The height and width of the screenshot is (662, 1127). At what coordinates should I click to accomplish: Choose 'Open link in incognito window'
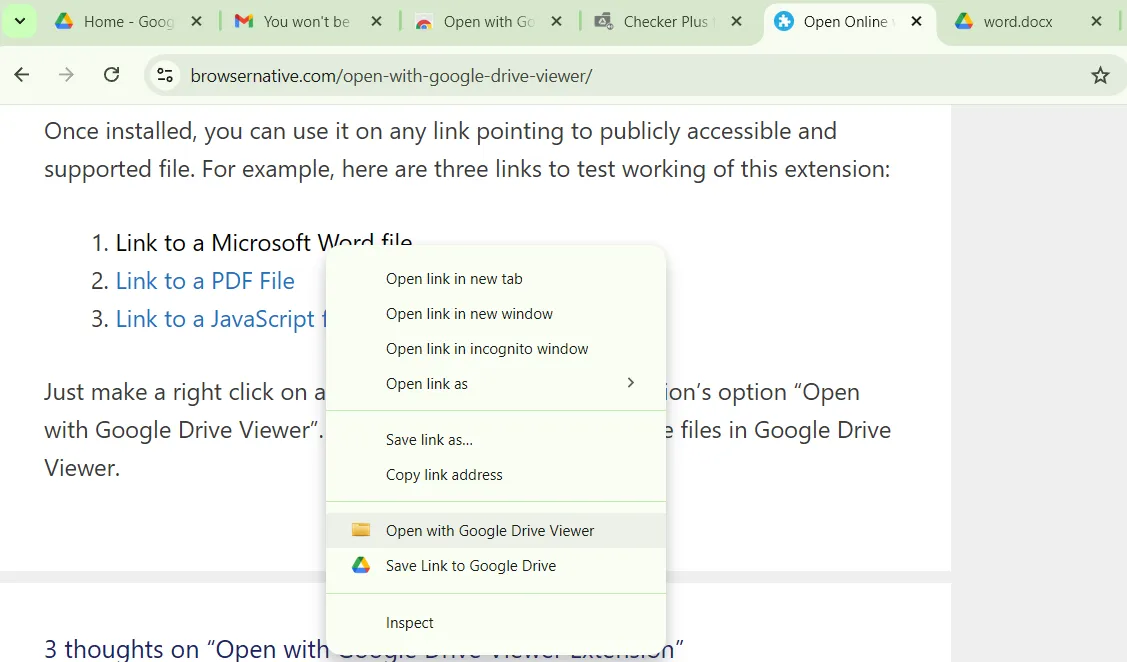487,348
